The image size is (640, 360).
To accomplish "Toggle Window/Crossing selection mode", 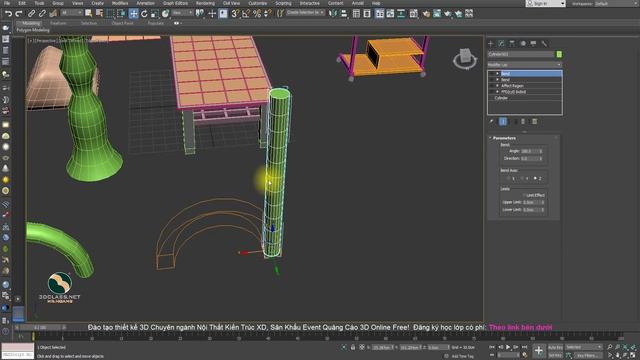I will point(121,13).
